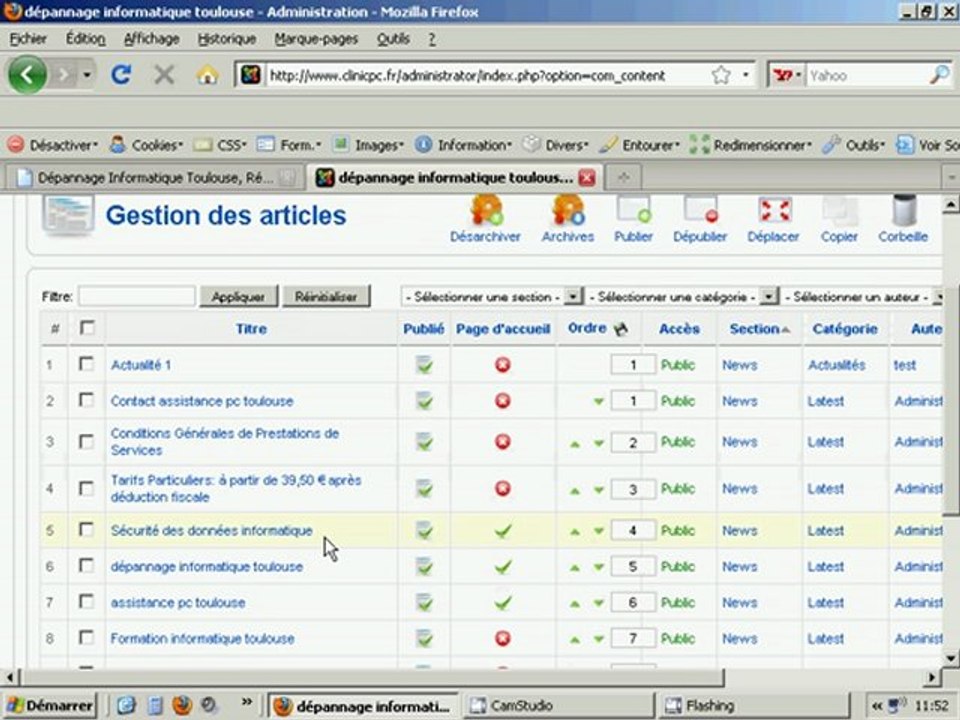
Task: Send to Corbeille trash icon
Action: pos(903,219)
